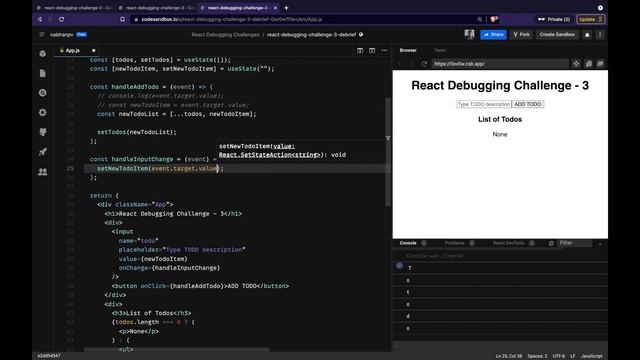Screen dimensions: 640x360
Task: Click the browser Update button
Action: click(x=590, y=19)
